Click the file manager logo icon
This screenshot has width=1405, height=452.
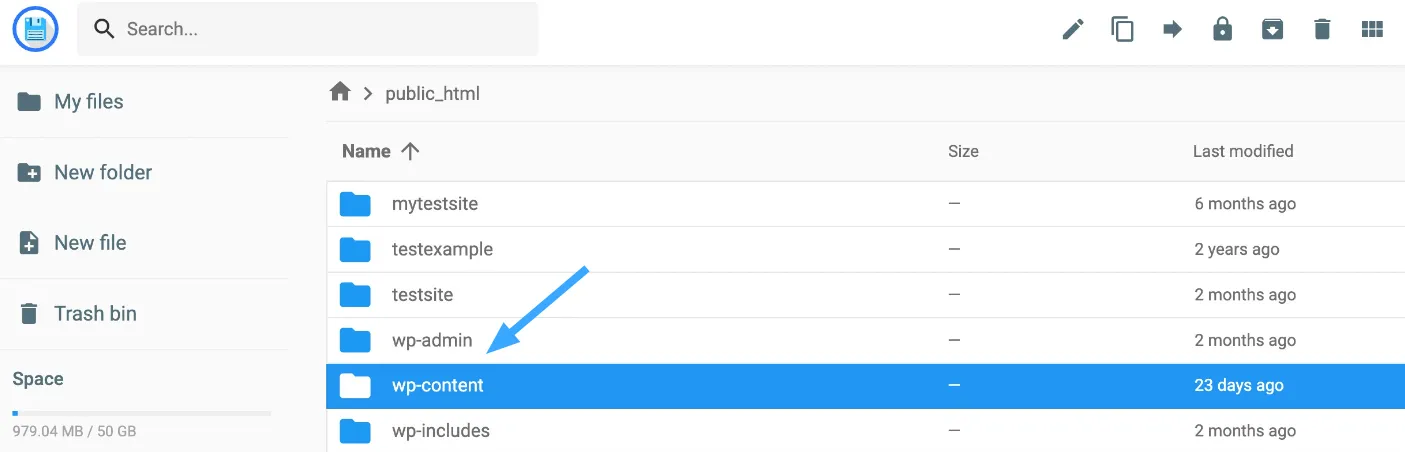(x=36, y=29)
